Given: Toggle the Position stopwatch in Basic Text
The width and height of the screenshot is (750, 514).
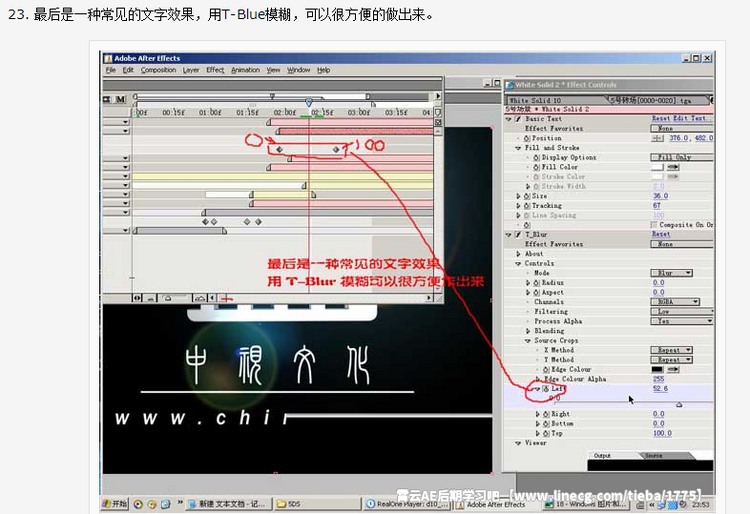Looking at the screenshot, I should (x=527, y=138).
